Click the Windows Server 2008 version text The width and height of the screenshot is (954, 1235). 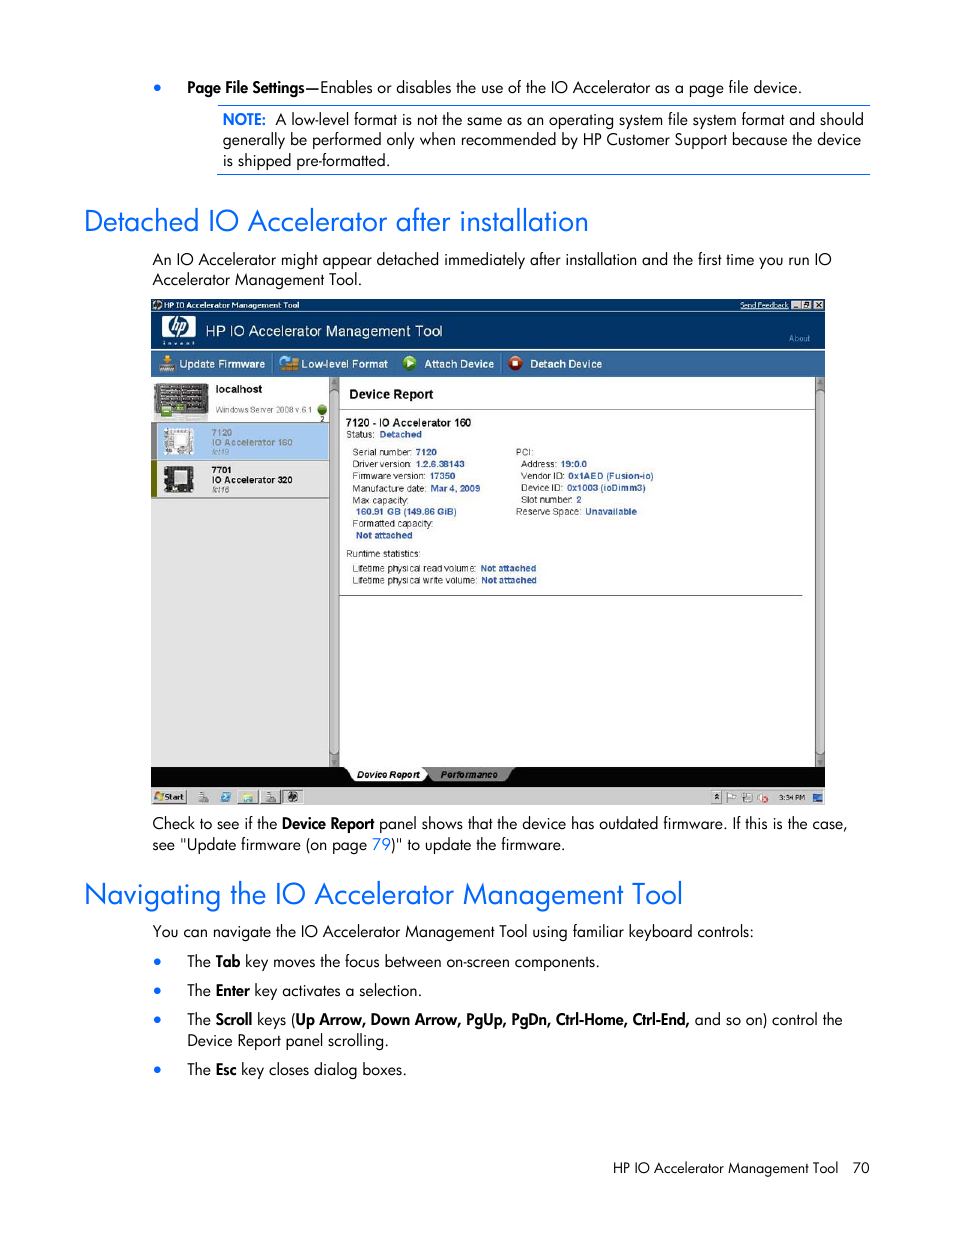pos(263,410)
